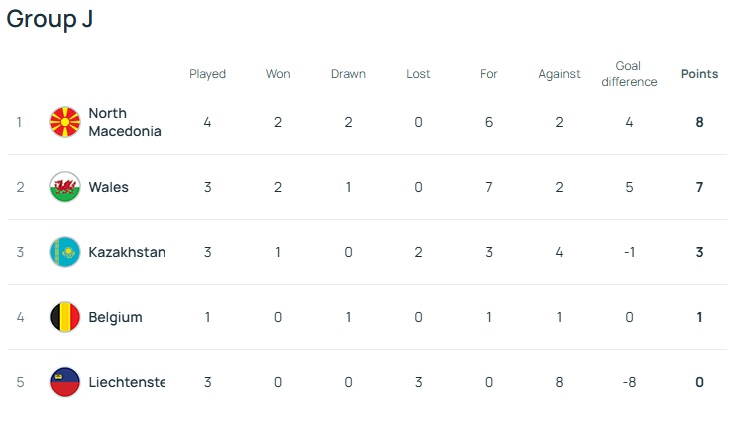Click the Lost column header
The image size is (746, 421).
tap(418, 74)
